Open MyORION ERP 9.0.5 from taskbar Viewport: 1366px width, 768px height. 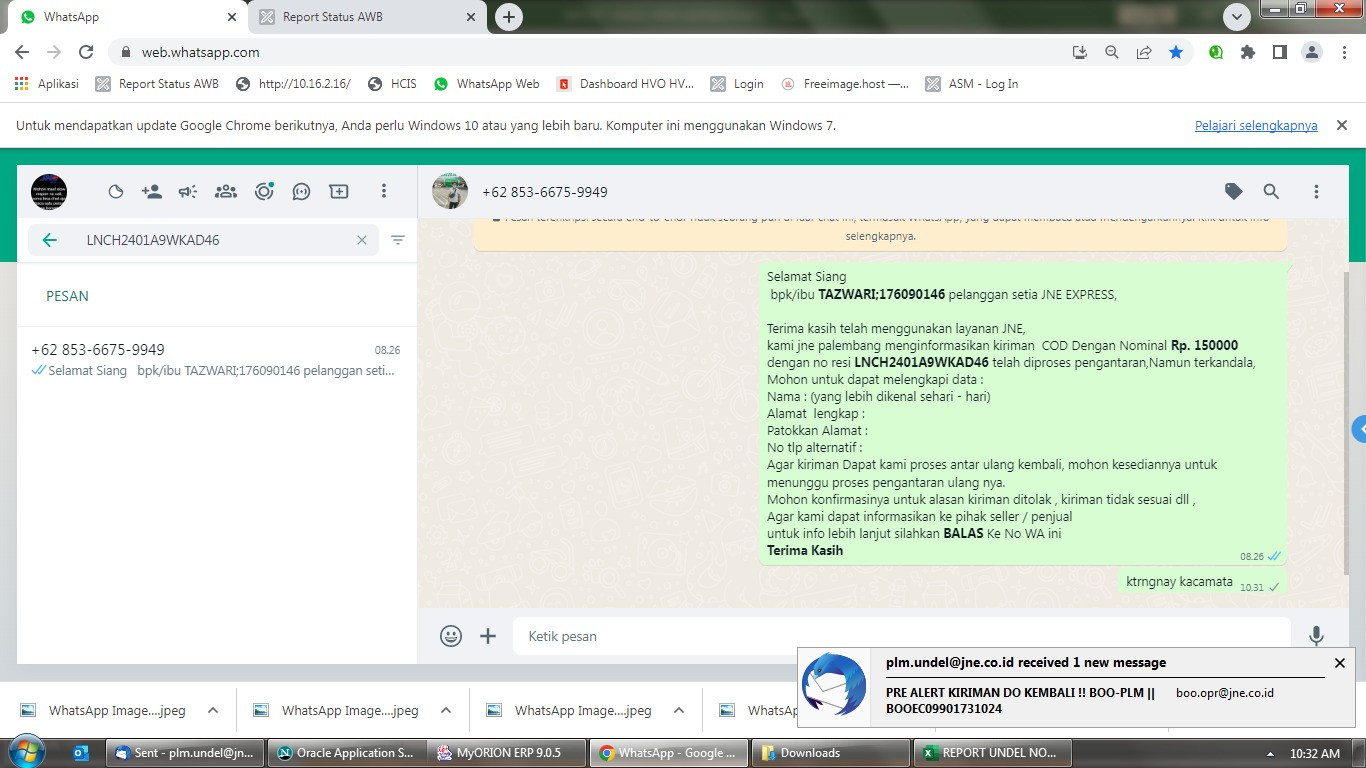pos(507,753)
